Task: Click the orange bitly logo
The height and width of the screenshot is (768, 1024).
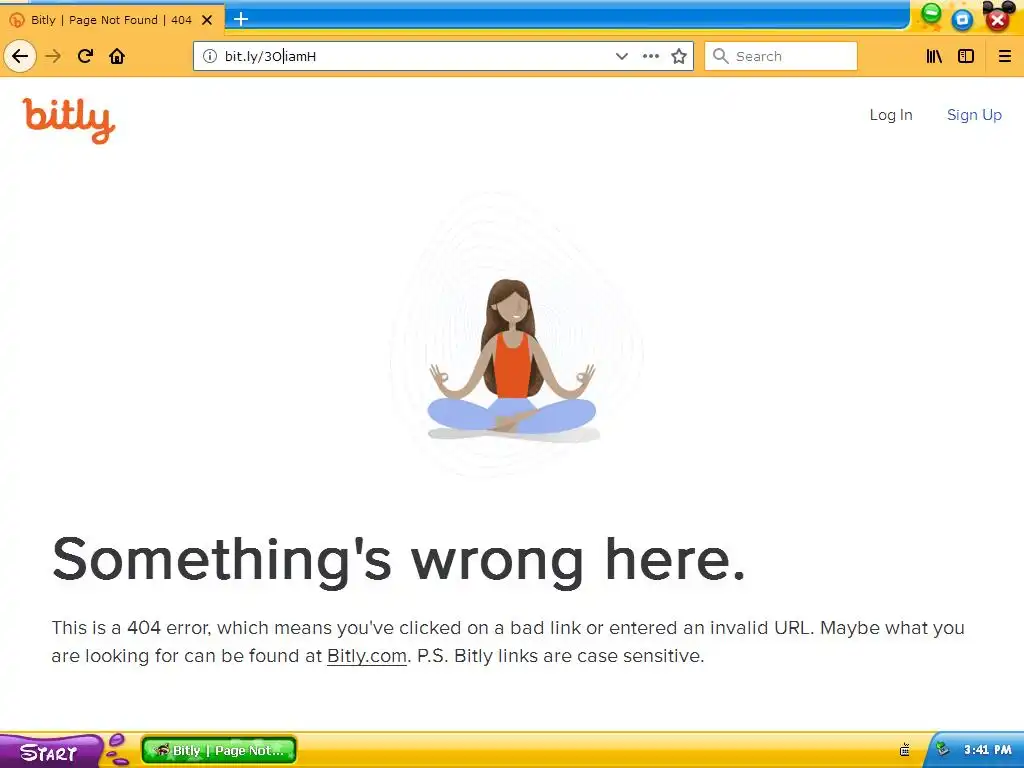Action: click(69, 120)
